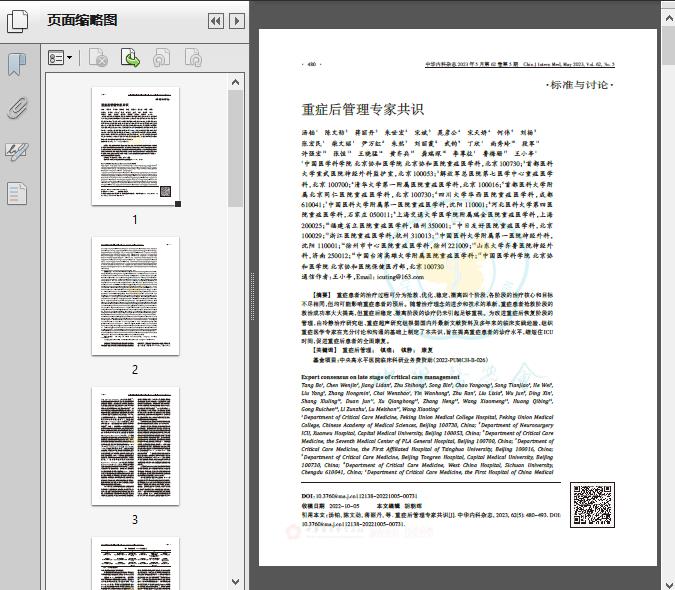Collapse thumbnails panel with double-arrow button
This screenshot has height=590, width=675.
[x=216, y=21]
